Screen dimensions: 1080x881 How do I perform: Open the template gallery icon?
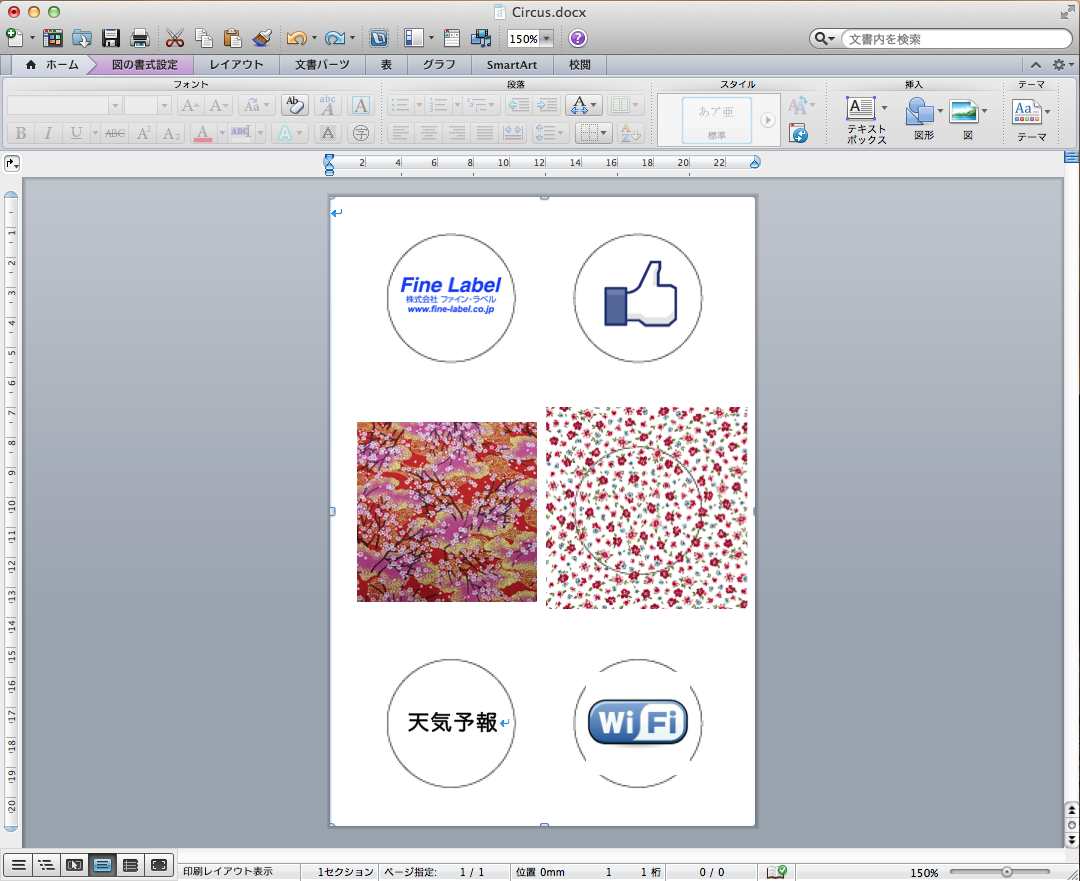(52, 38)
